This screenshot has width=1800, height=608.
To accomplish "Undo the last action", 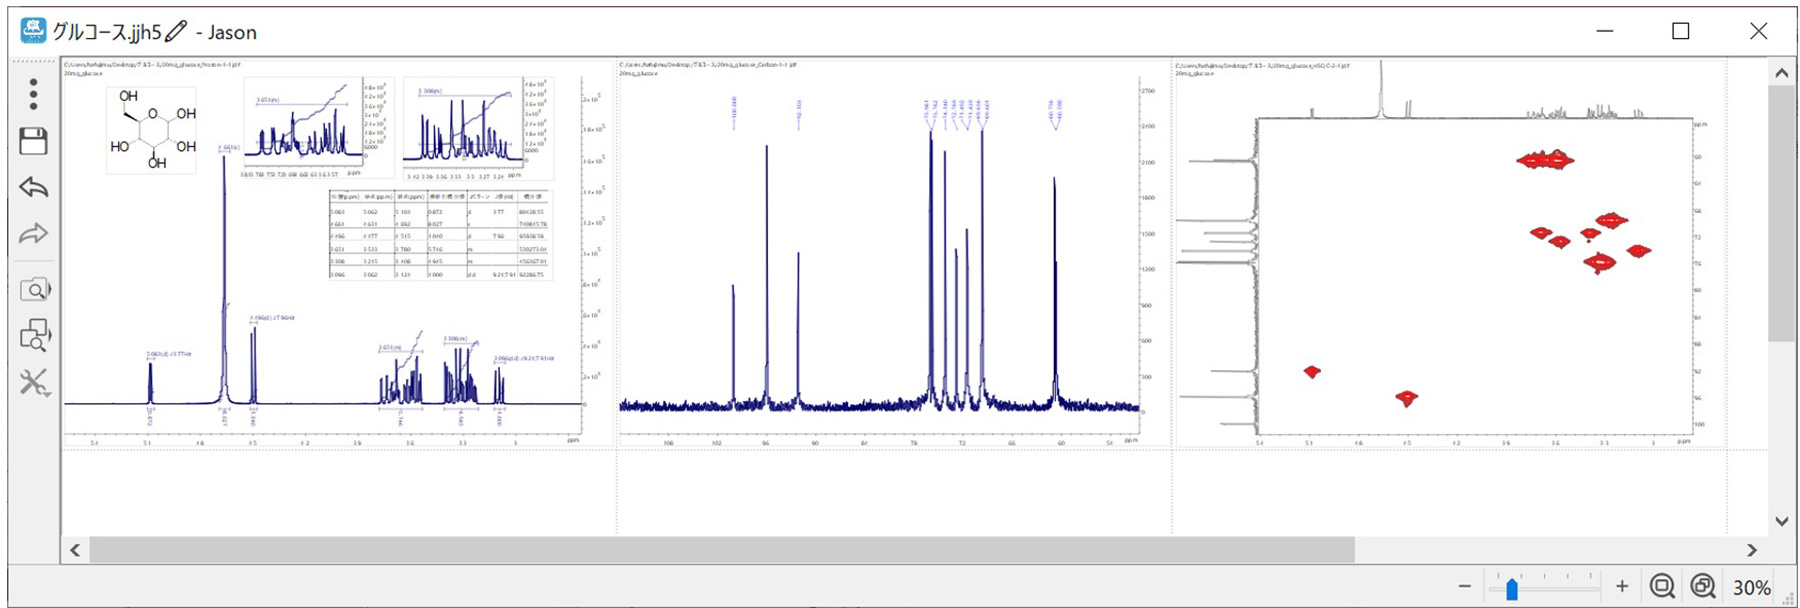I will tap(33, 187).
